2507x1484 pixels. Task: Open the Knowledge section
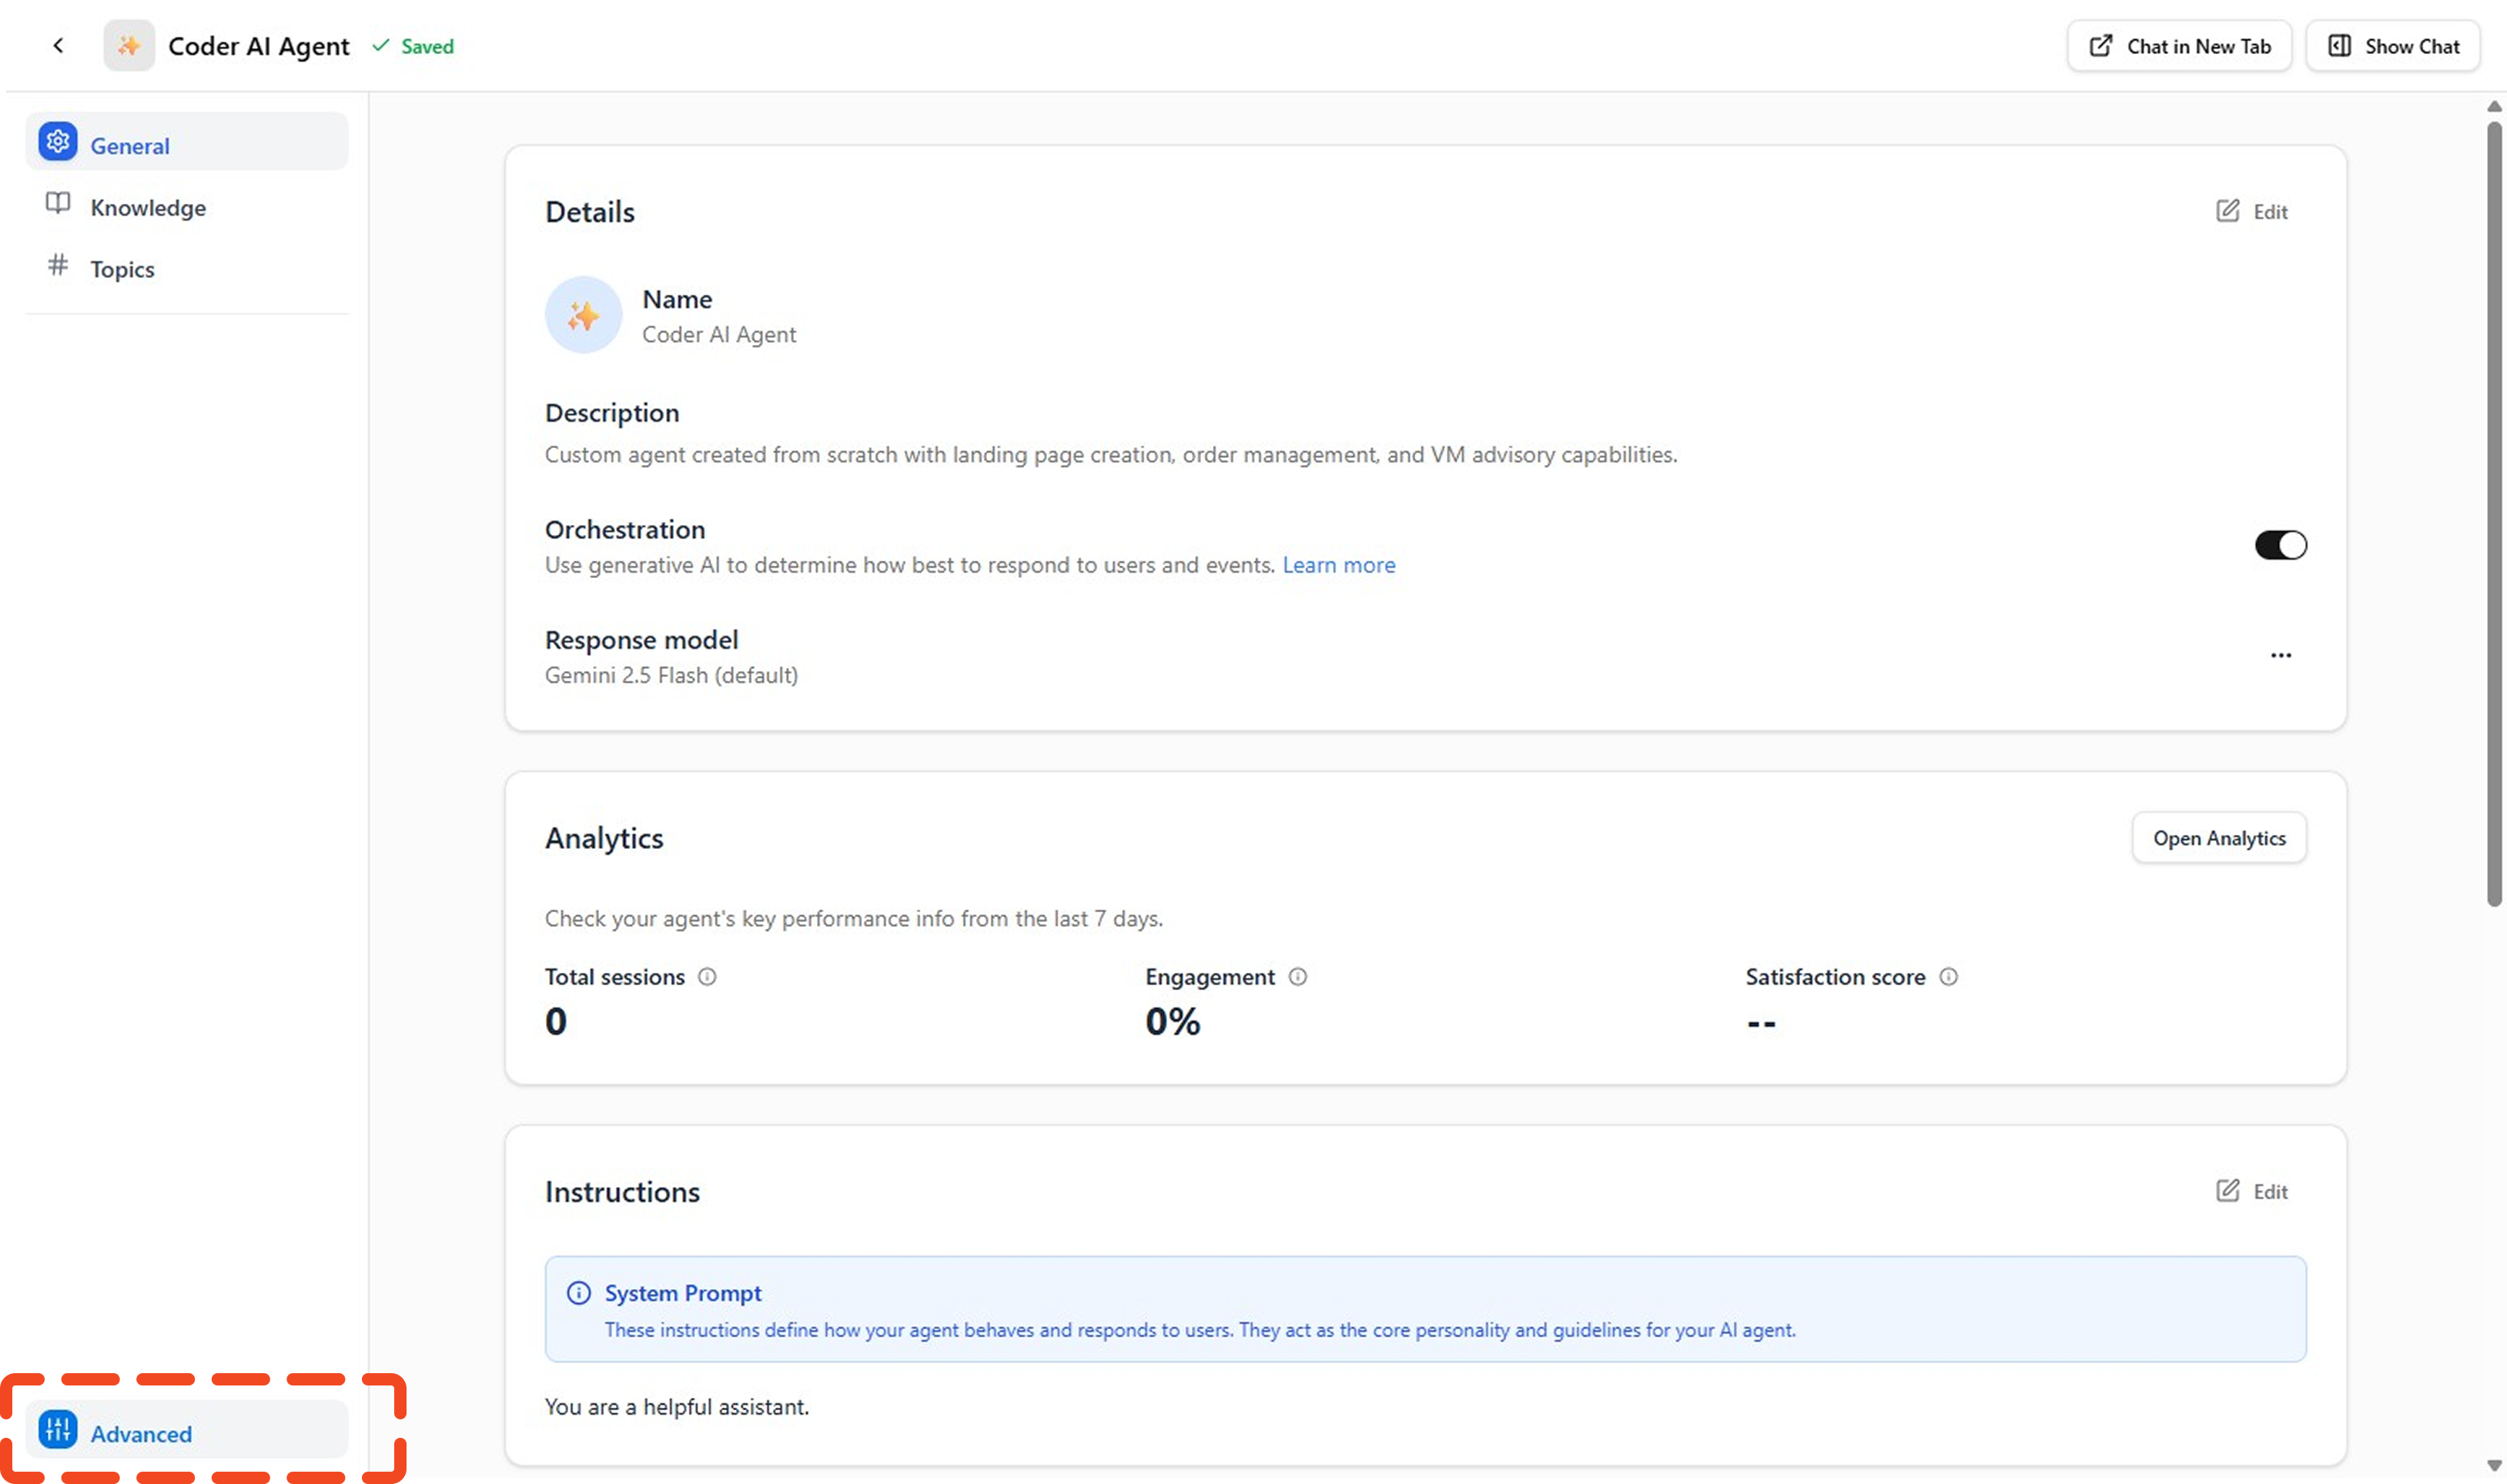pyautogui.click(x=148, y=208)
